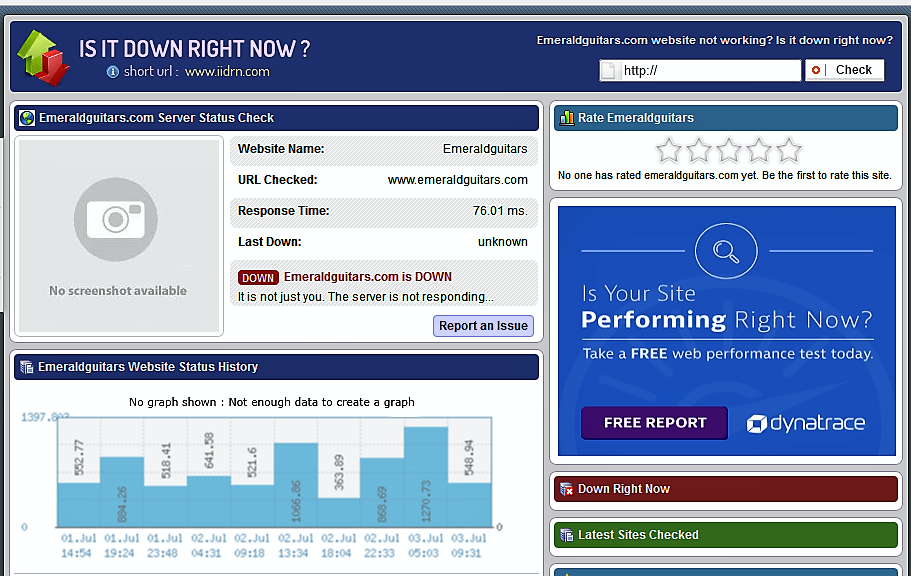Click the IS IT DOWN RIGHT NOW title
The image size is (911, 576).
pos(195,49)
